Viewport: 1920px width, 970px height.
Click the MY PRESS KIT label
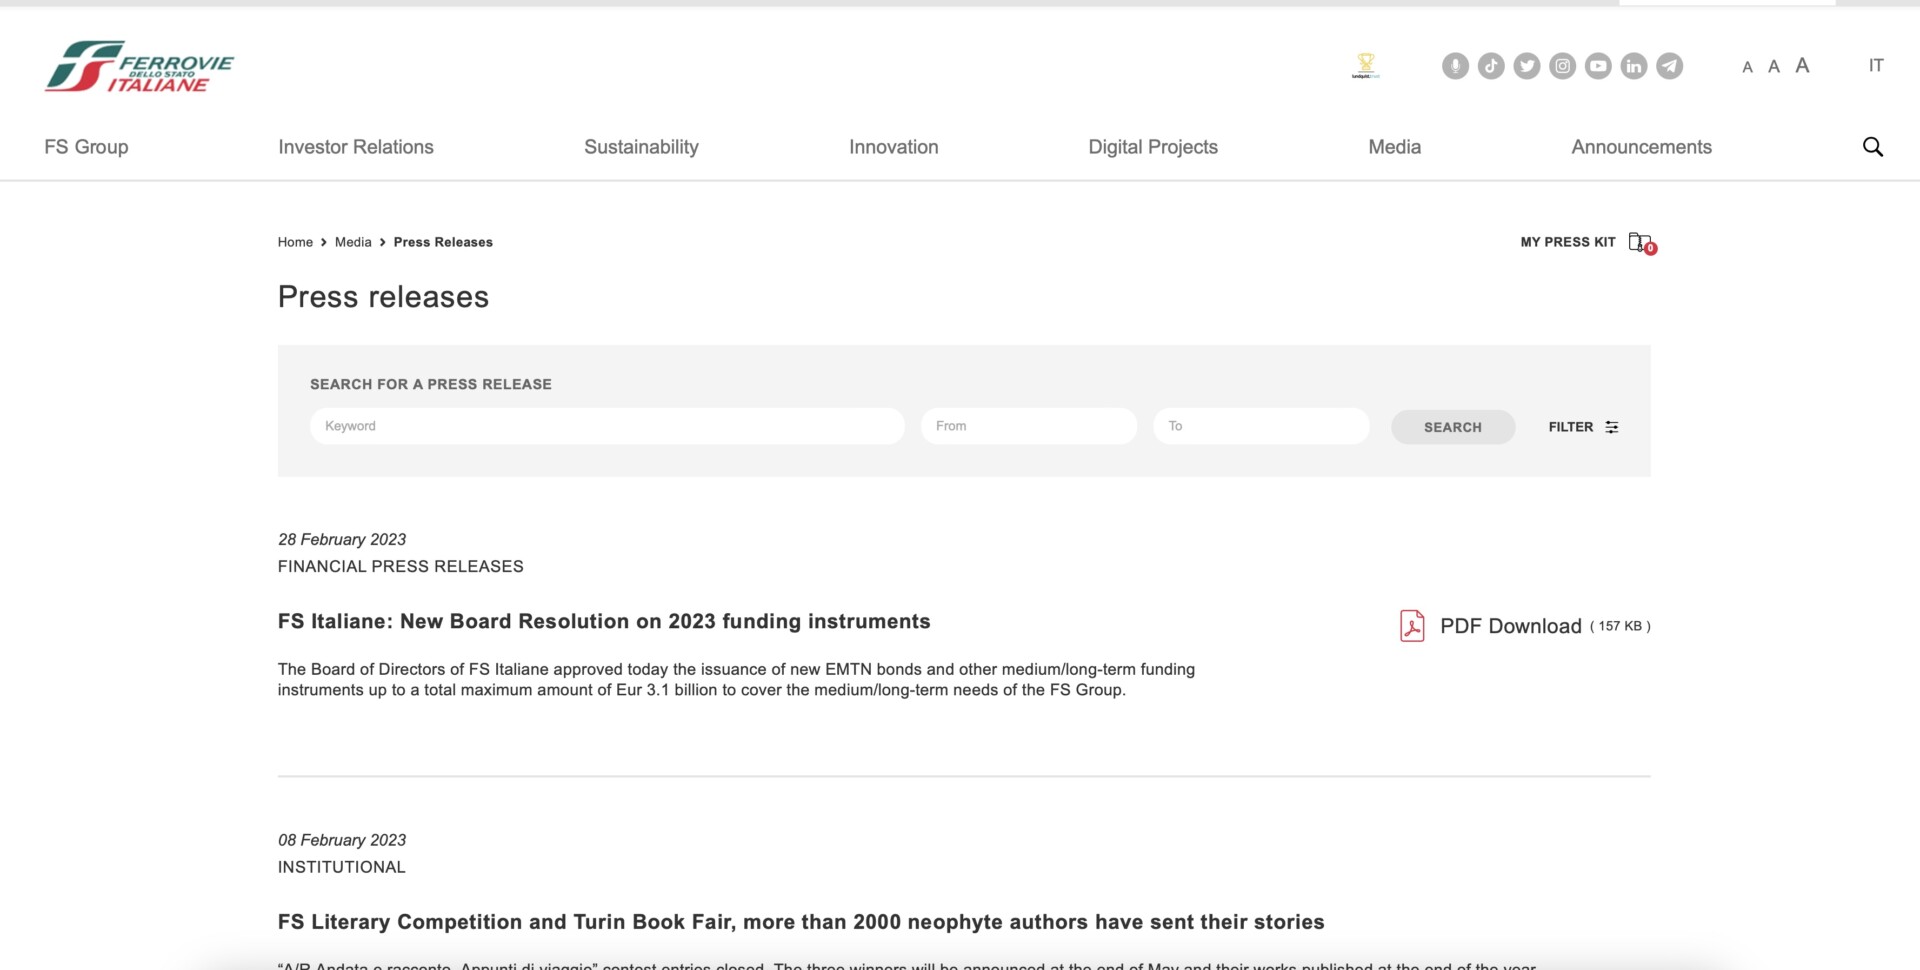[1568, 242]
